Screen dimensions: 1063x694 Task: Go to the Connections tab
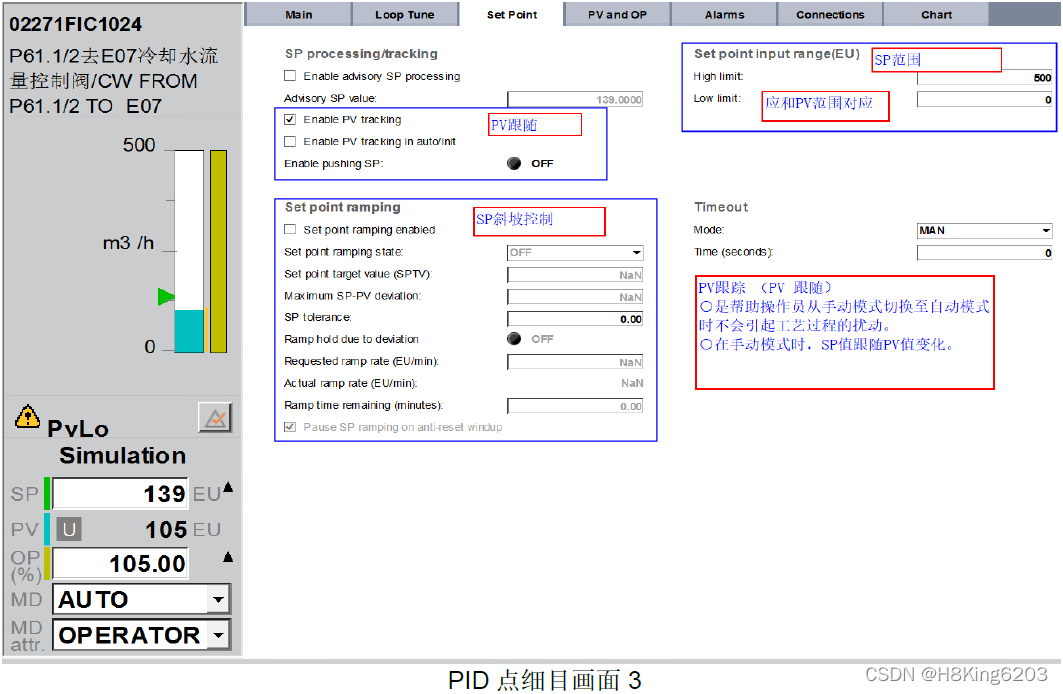[x=830, y=14]
